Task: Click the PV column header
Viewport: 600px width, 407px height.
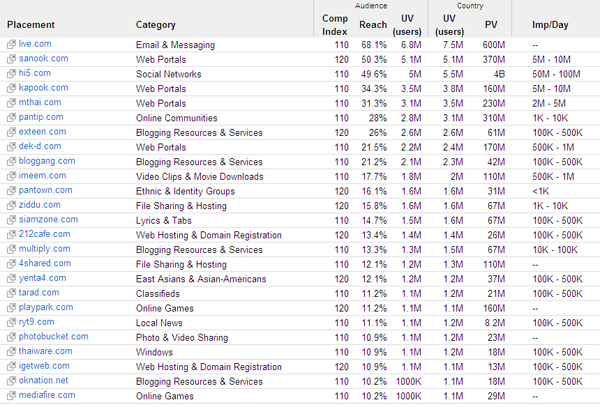Action: 491,25
